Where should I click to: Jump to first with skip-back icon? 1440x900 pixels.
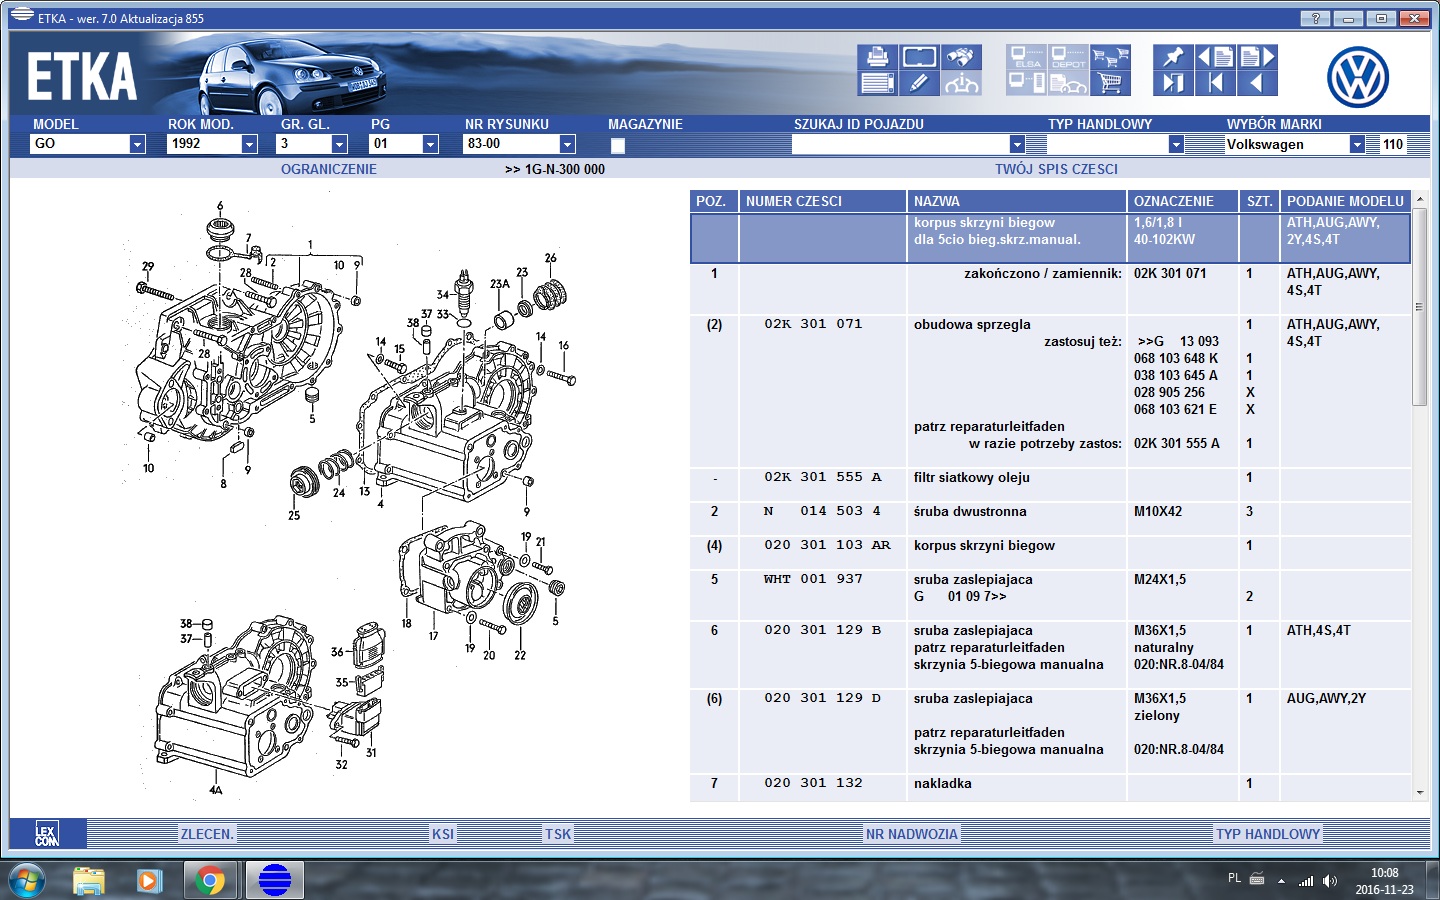1215,83
